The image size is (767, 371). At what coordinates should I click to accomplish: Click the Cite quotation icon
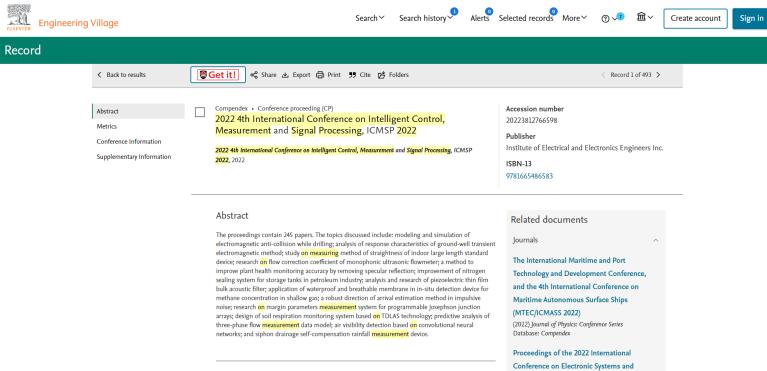(x=352, y=75)
